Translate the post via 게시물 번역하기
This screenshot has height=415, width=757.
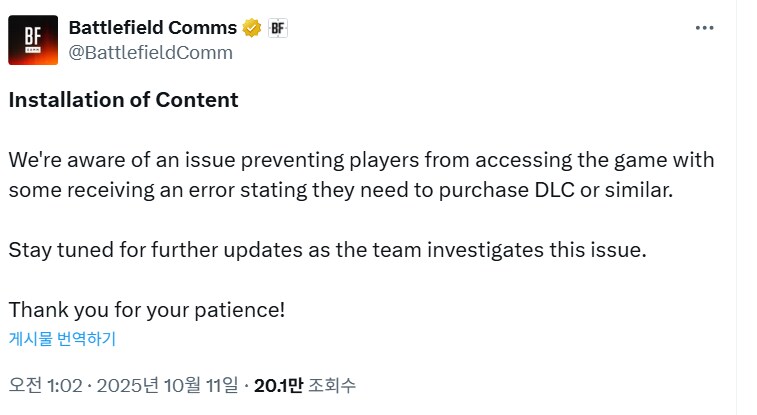pyautogui.click(x=62, y=339)
